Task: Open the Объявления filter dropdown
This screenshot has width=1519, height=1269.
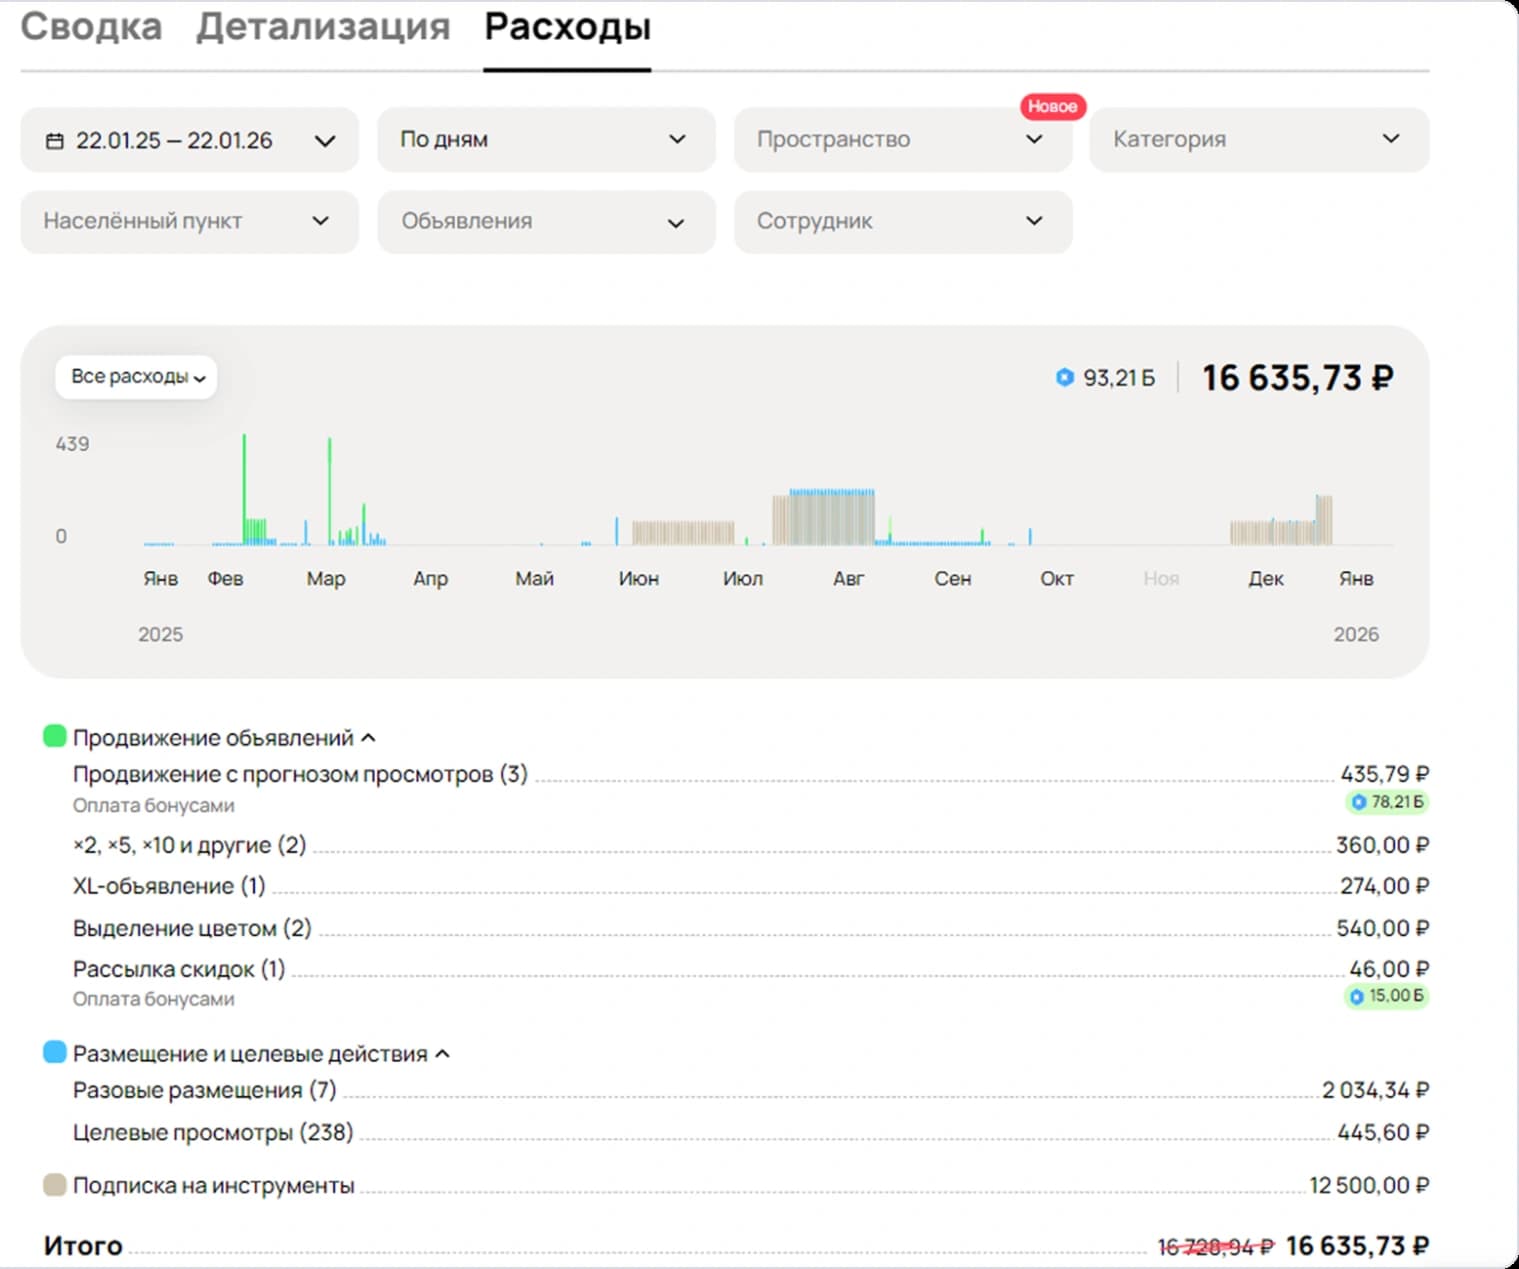Action: pyautogui.click(x=546, y=221)
